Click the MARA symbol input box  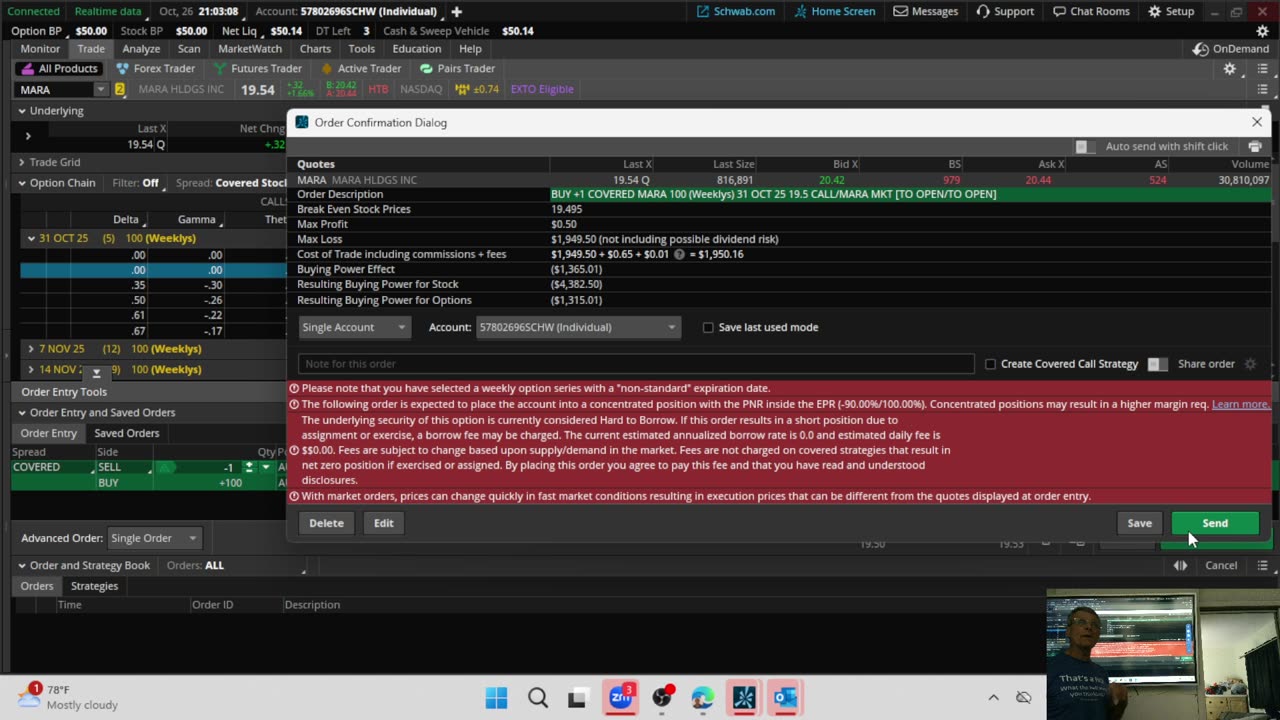[x=55, y=89]
